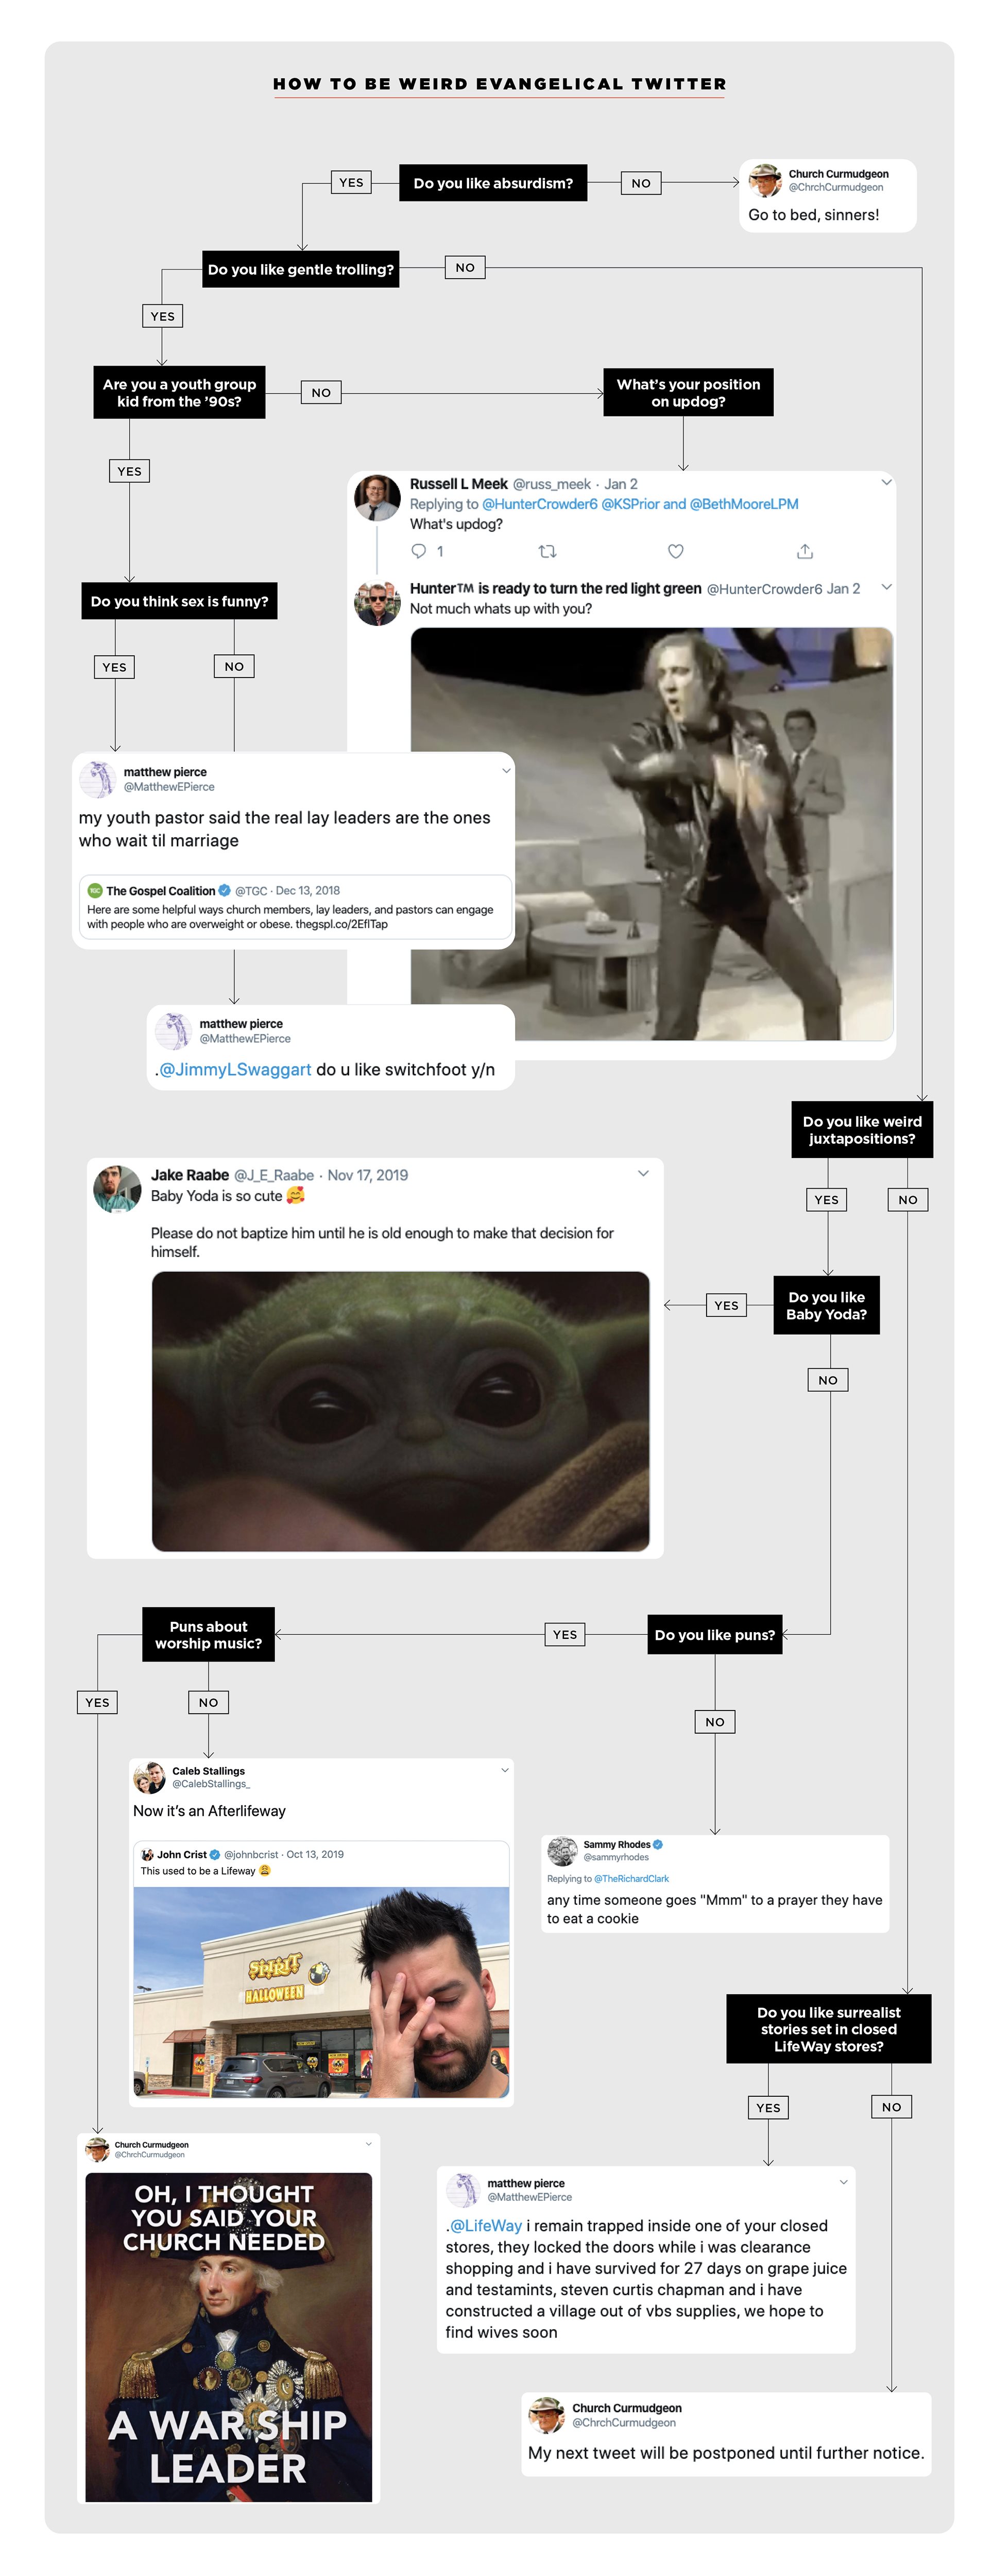Click the @LifeWay mention link
Screen dimensions: 993x2576
click(486, 2226)
